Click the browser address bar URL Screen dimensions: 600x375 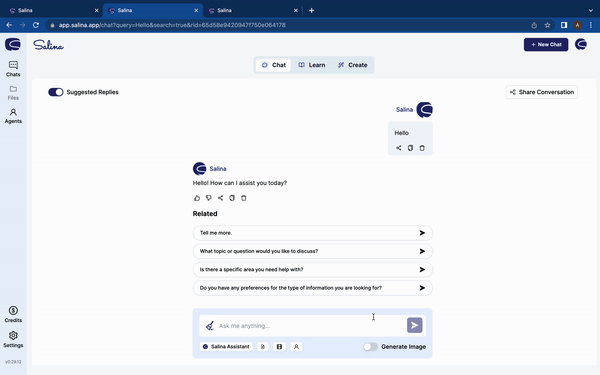point(172,25)
